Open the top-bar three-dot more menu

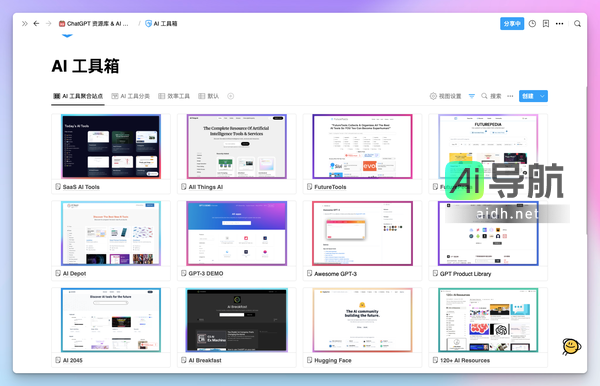(559, 24)
